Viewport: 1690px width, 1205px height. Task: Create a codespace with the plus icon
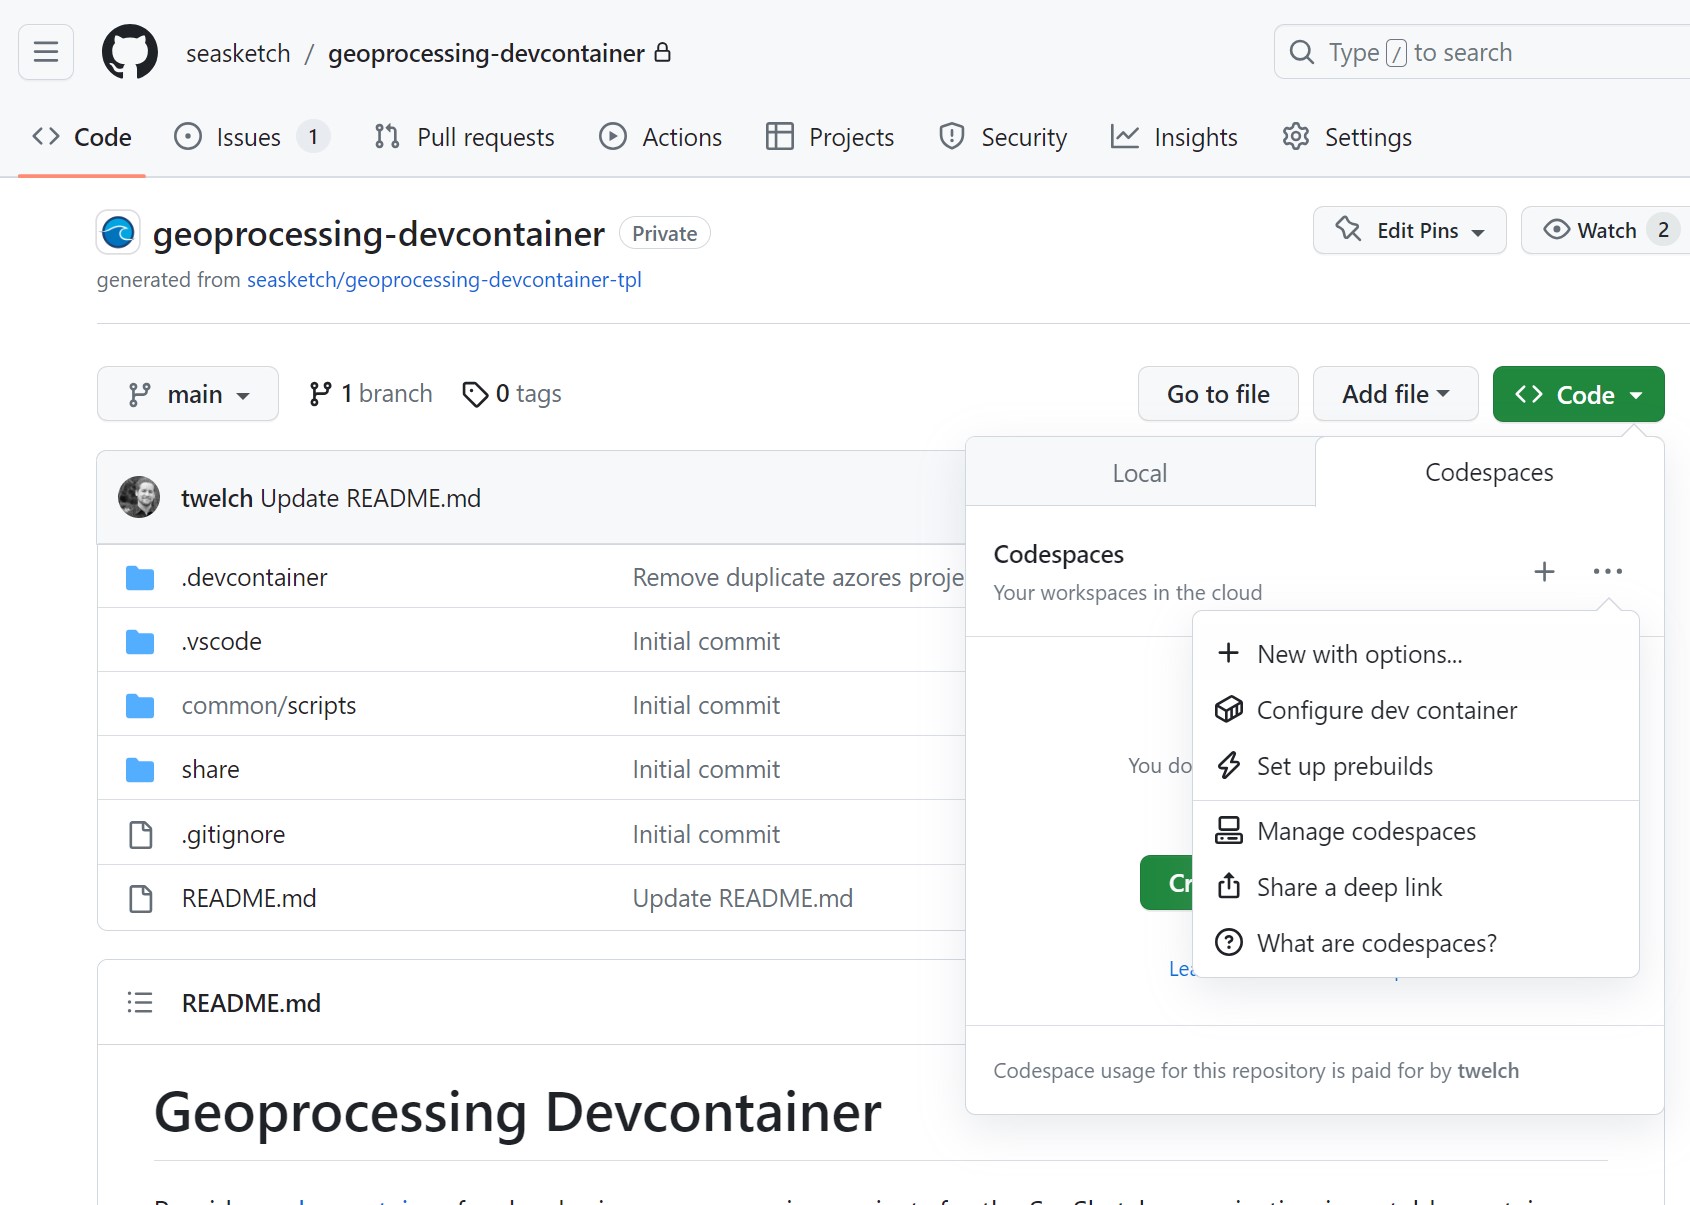[x=1544, y=571]
